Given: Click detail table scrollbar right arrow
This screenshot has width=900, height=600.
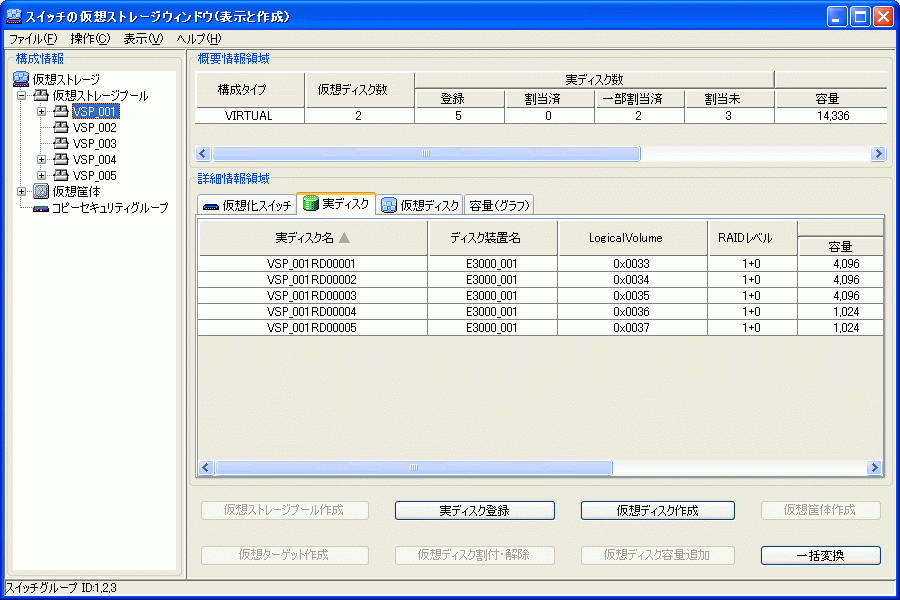Looking at the screenshot, I should tap(874, 467).
